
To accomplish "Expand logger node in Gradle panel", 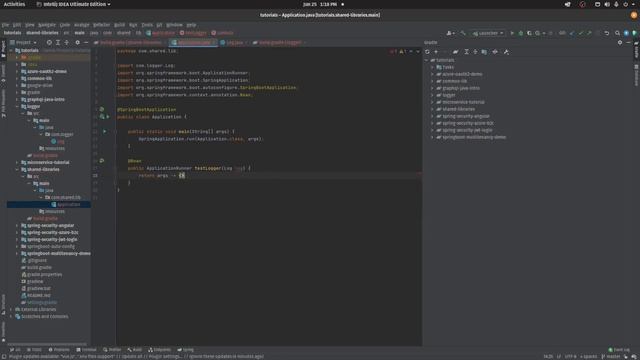I will (432, 95).
